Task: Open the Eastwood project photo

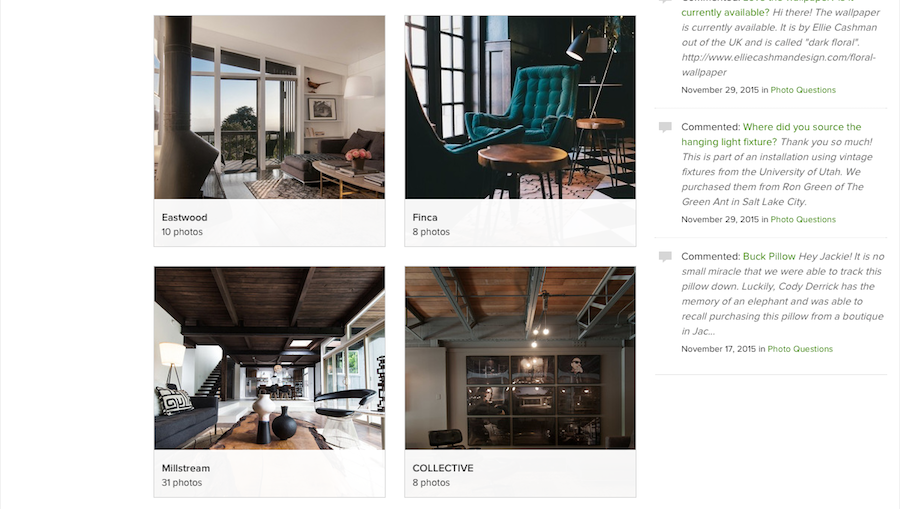Action: tap(269, 107)
